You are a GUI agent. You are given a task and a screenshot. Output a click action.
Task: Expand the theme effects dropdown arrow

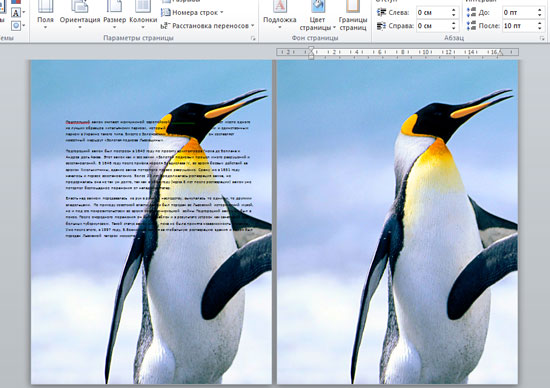(24, 26)
